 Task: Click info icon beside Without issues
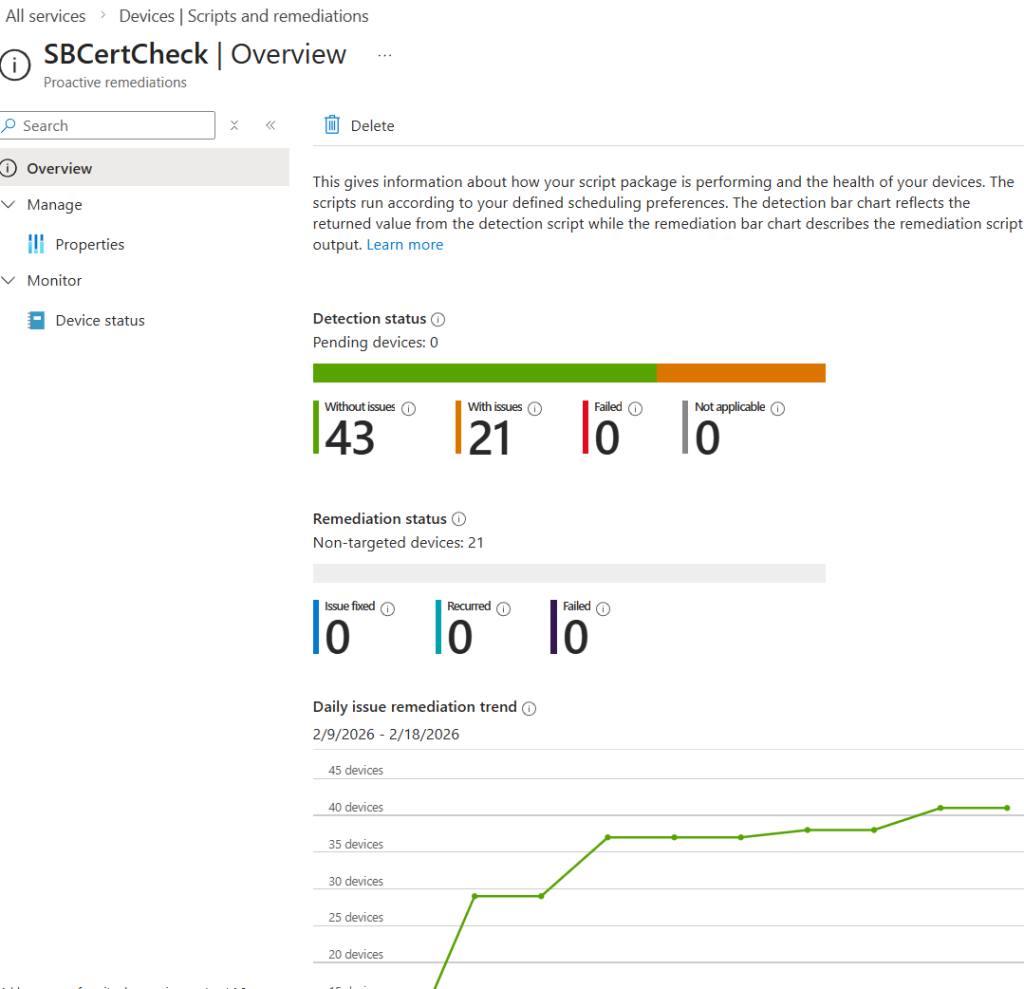point(408,408)
